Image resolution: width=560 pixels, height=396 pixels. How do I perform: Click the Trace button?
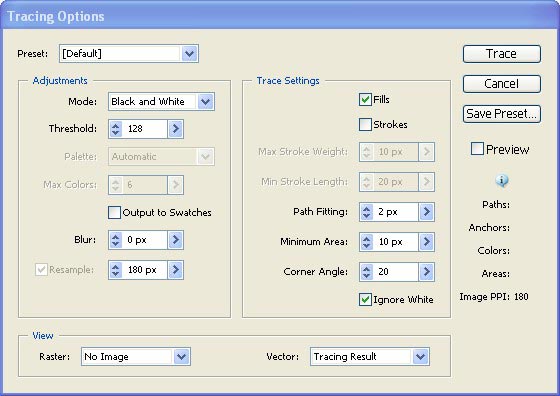[502, 54]
